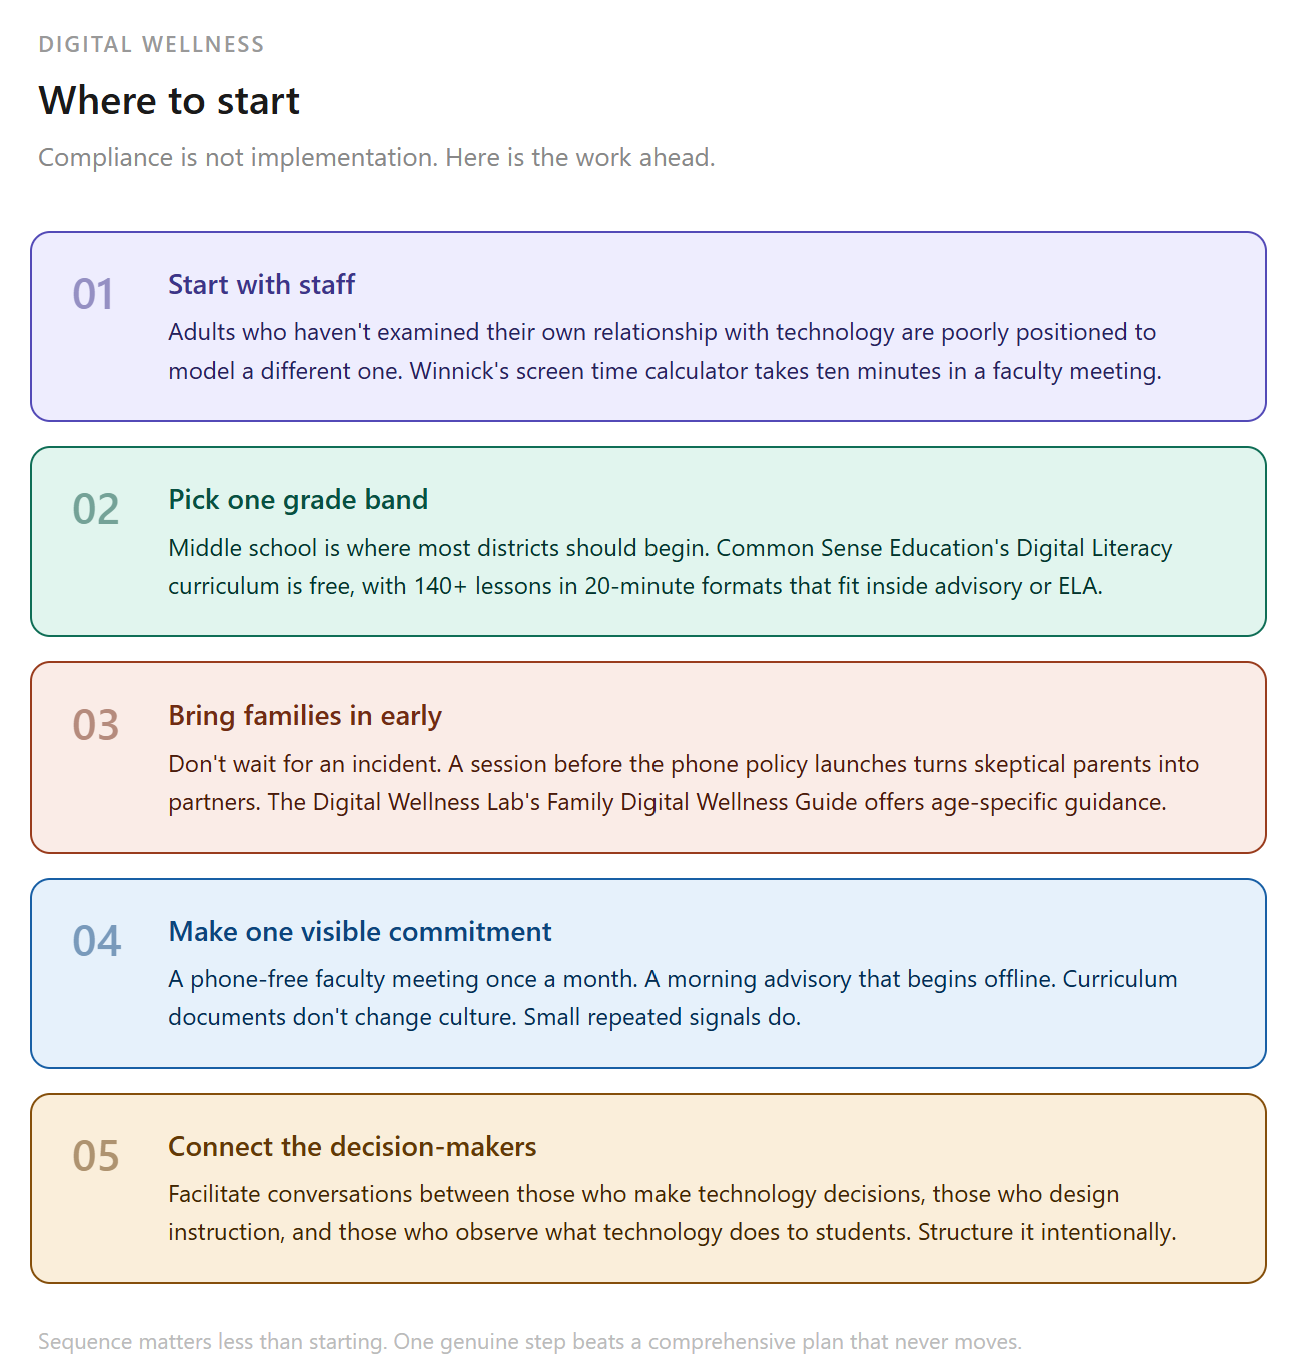The width and height of the screenshot is (1304, 1354).
Task: Click the 'Make one visible commitment' title
Action: pyautogui.click(x=360, y=932)
